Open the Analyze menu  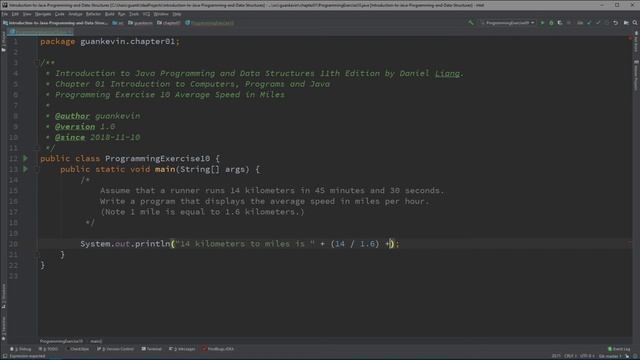pos(75,14)
